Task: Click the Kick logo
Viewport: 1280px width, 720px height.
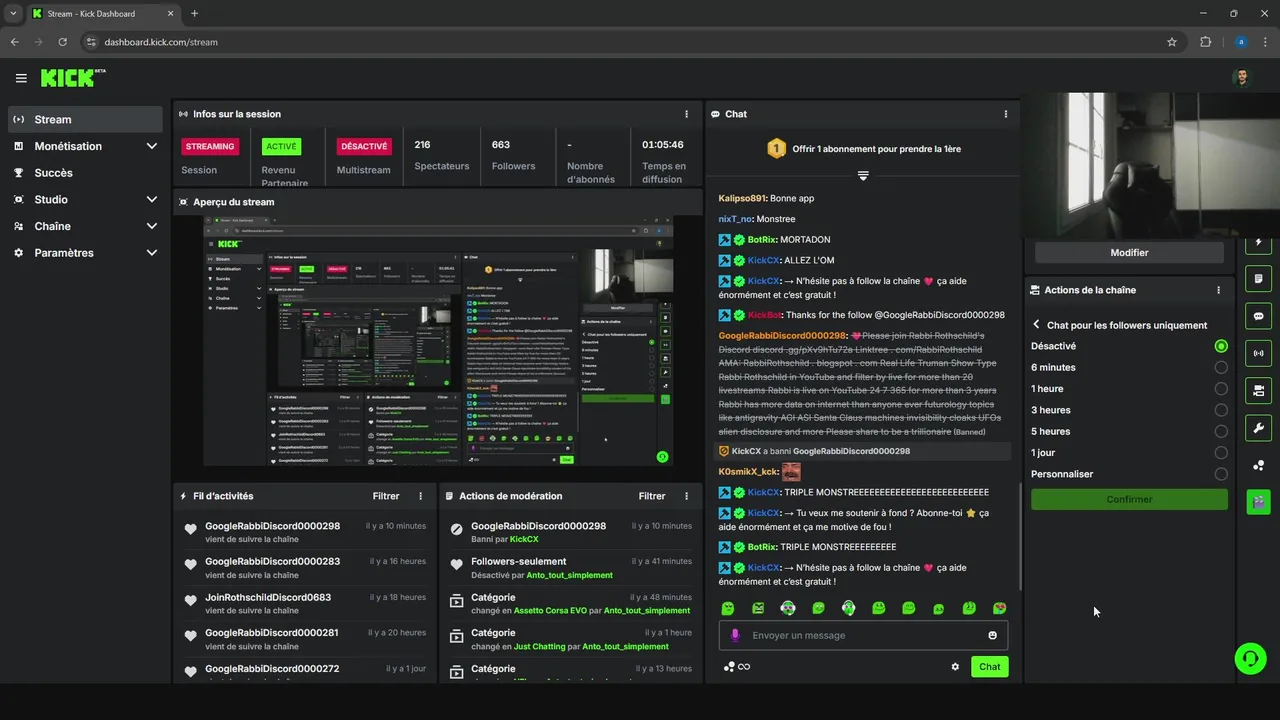Action: tap(72, 78)
